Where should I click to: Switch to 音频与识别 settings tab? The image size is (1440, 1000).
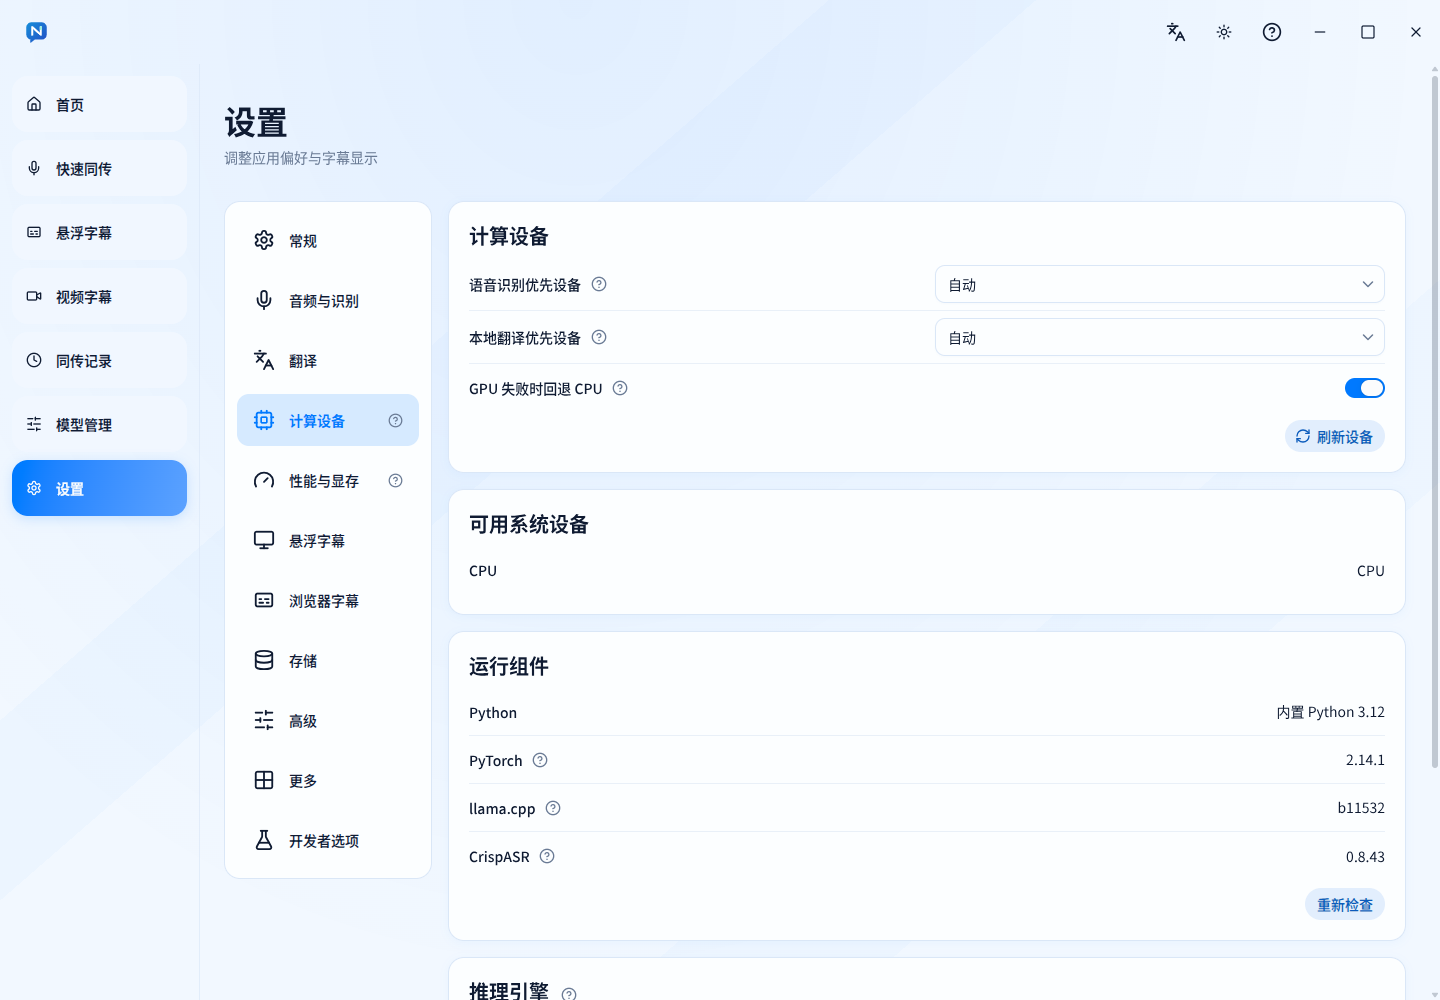click(328, 300)
